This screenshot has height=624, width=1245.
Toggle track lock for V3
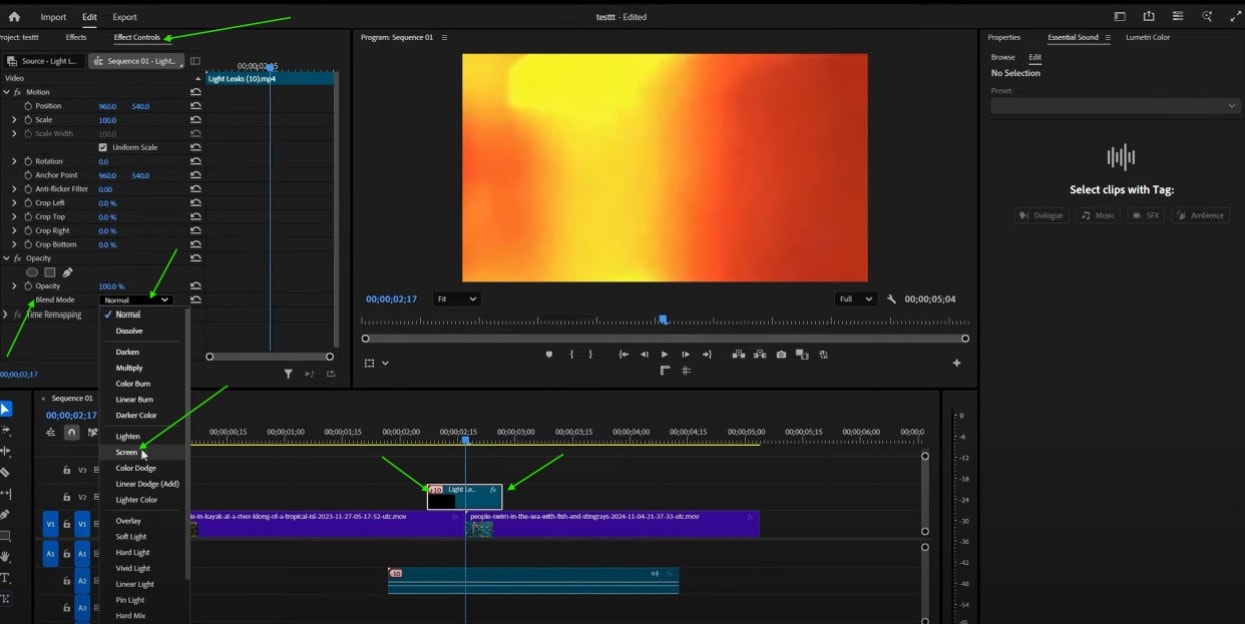click(66, 470)
